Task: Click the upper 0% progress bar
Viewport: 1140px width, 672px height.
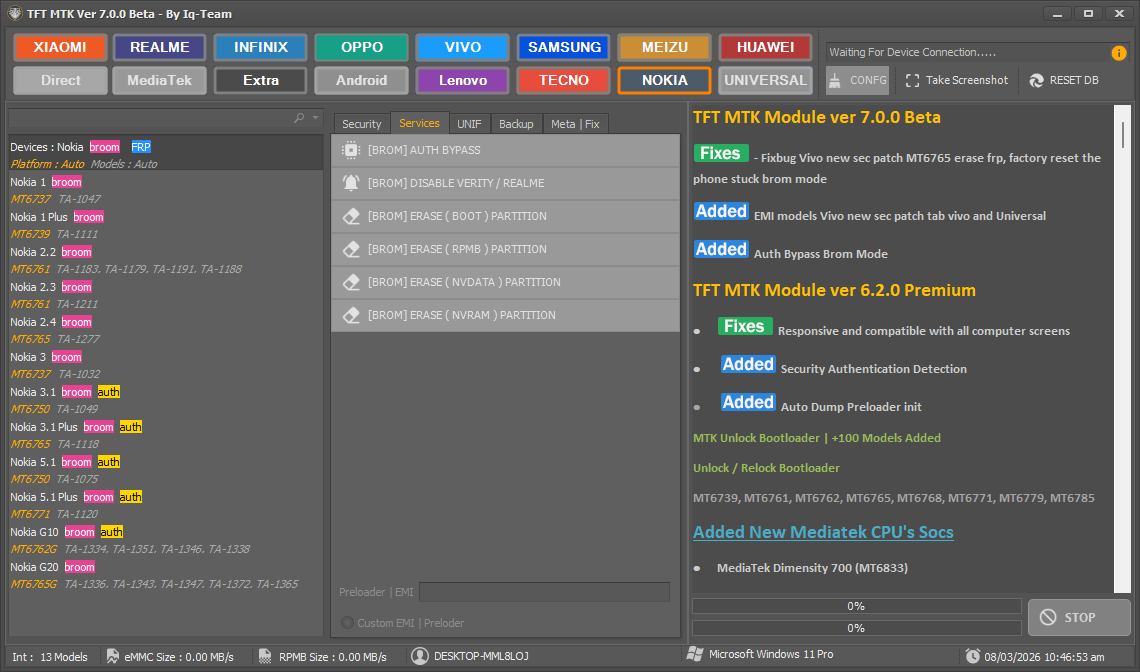Action: (x=855, y=606)
